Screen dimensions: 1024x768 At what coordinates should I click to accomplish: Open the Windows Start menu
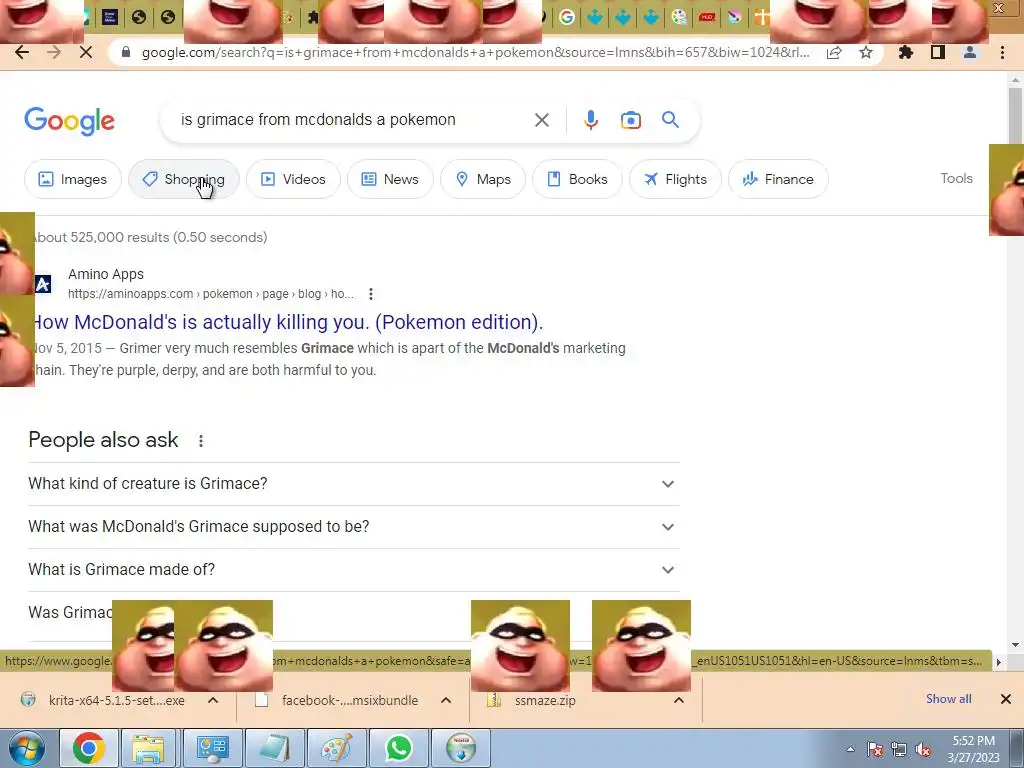(x=26, y=748)
